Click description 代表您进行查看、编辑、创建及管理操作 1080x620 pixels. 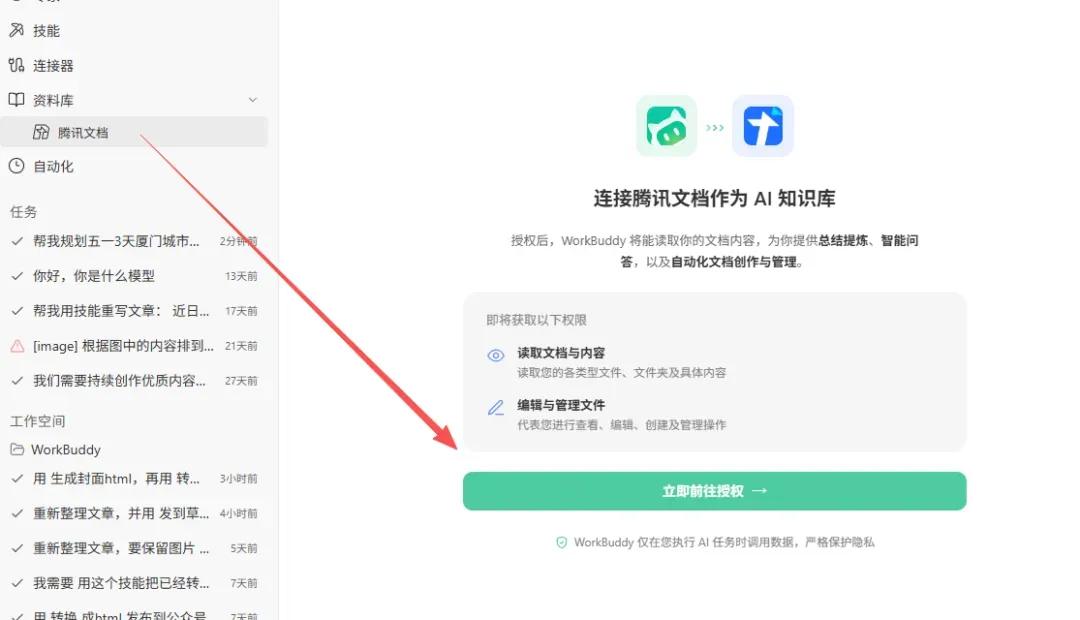coord(621,425)
